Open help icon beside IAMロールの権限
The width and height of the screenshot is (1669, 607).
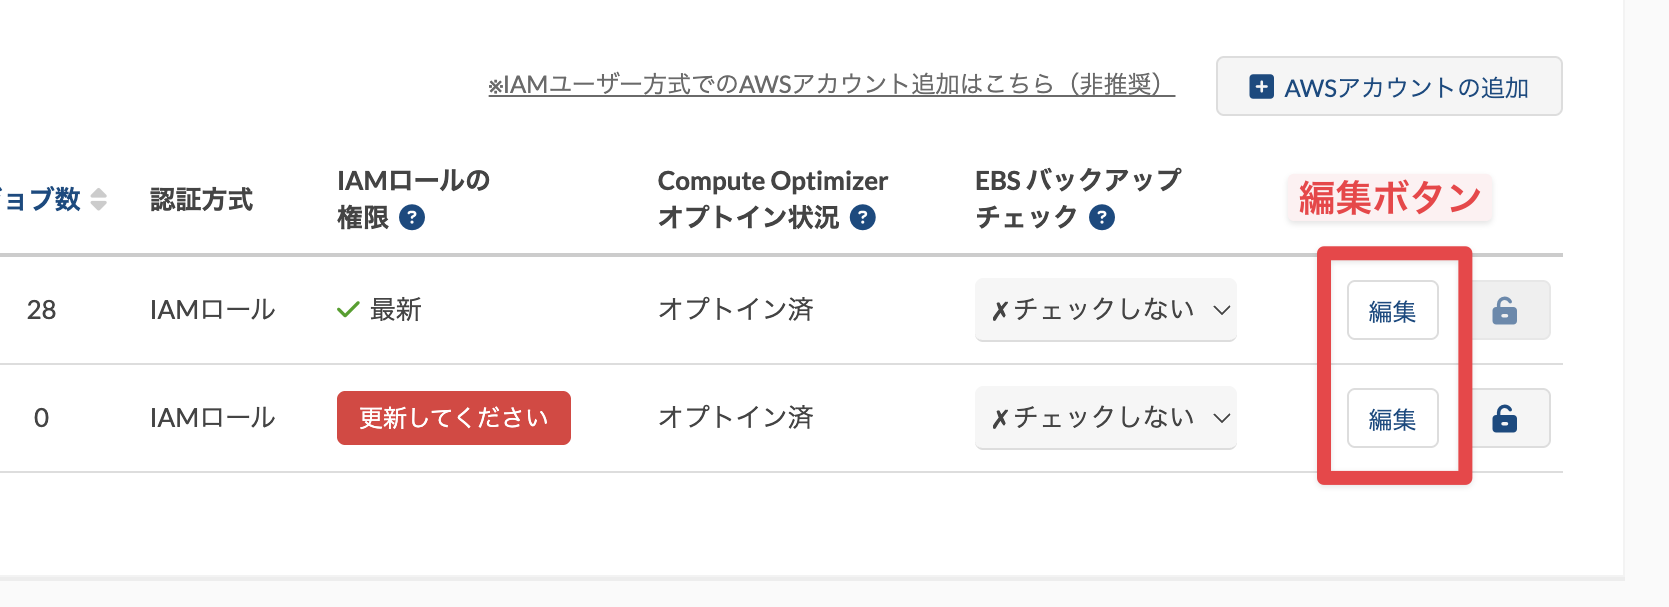[x=412, y=217]
